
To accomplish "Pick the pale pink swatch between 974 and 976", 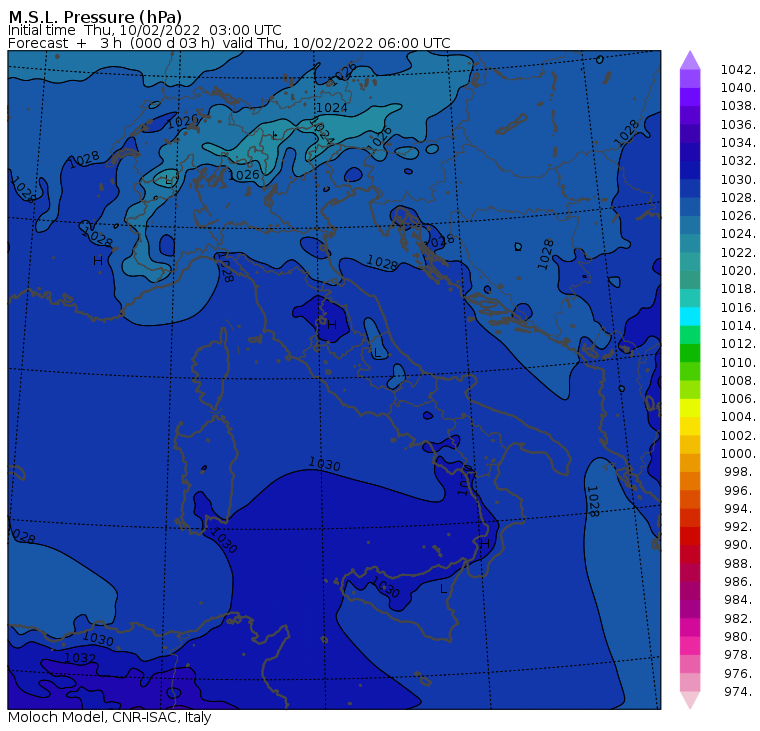I will pyautogui.click(x=690, y=682).
